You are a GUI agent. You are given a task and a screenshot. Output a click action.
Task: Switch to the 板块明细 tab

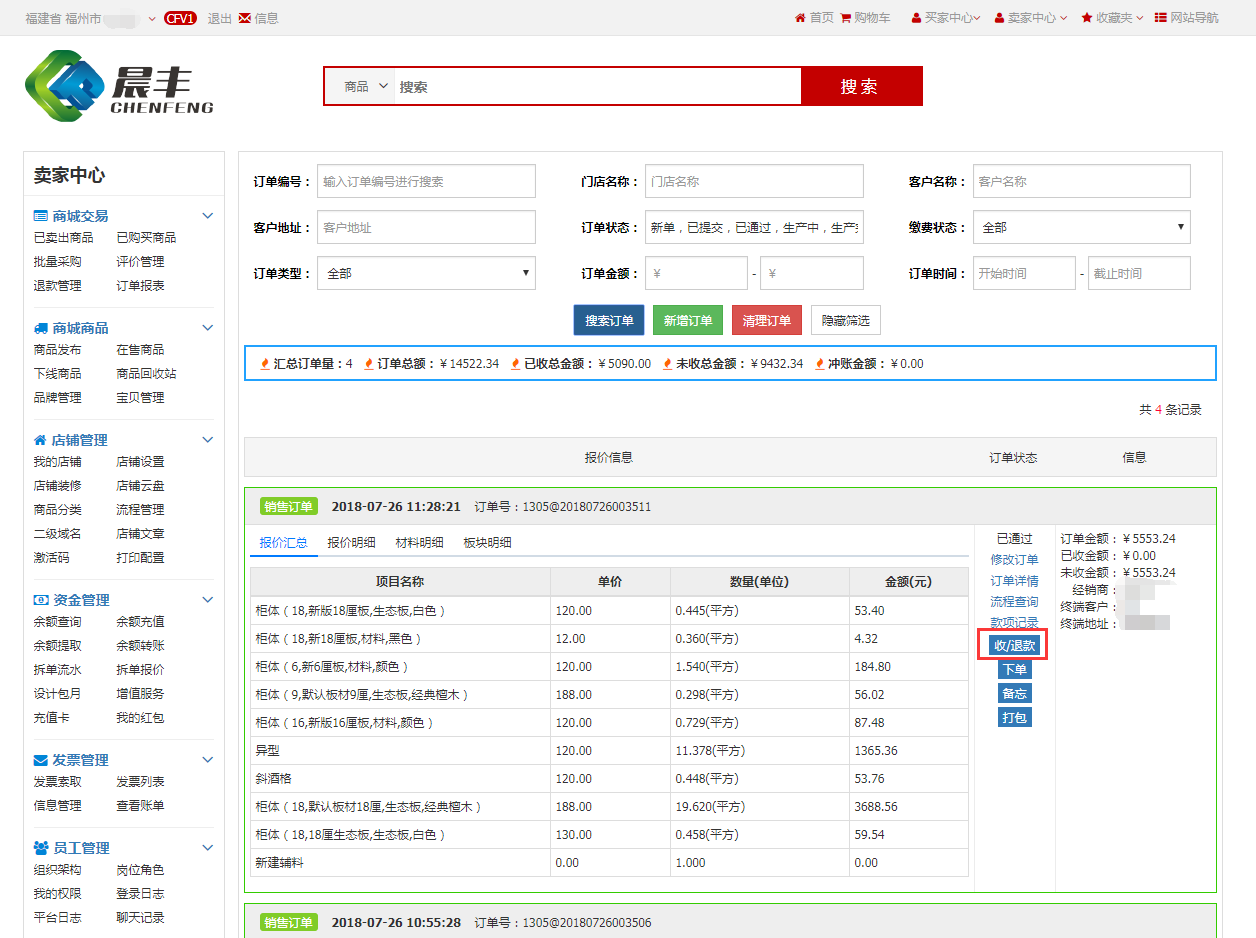coord(487,543)
